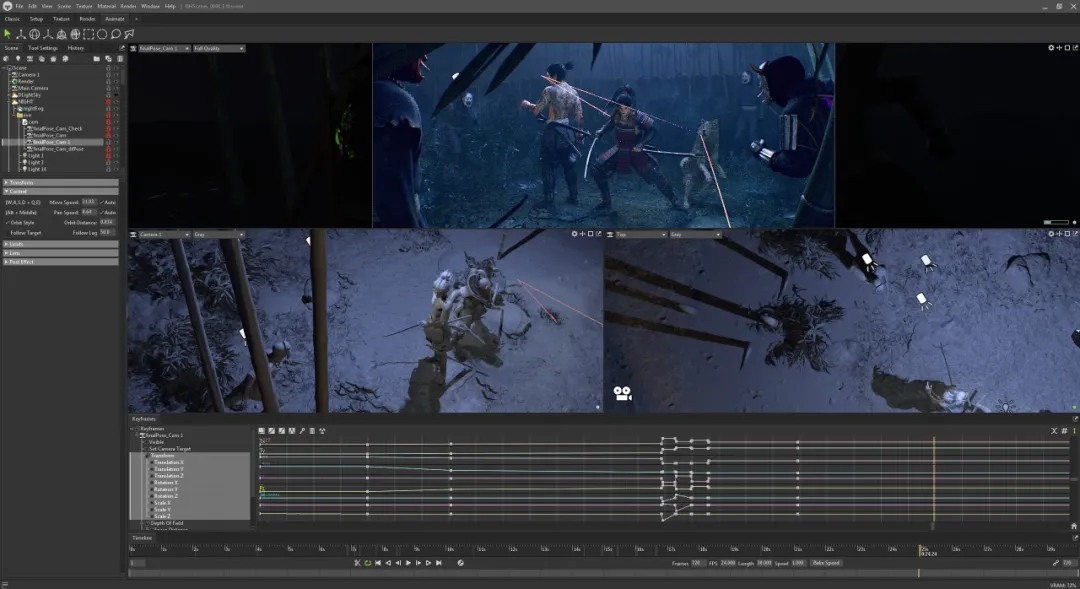Select the arrow selection tool in toolbar
This screenshot has height=589, width=1080.
(7, 34)
